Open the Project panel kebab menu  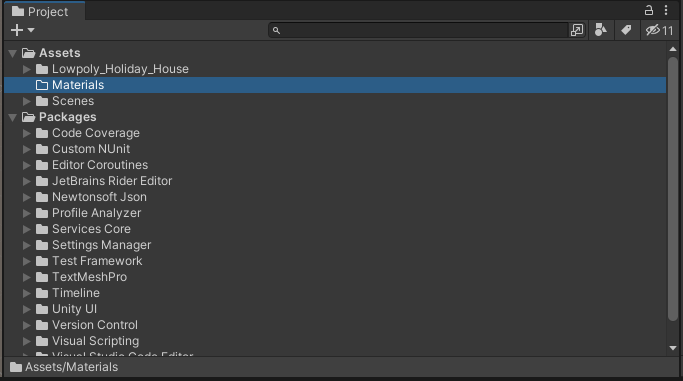666,10
